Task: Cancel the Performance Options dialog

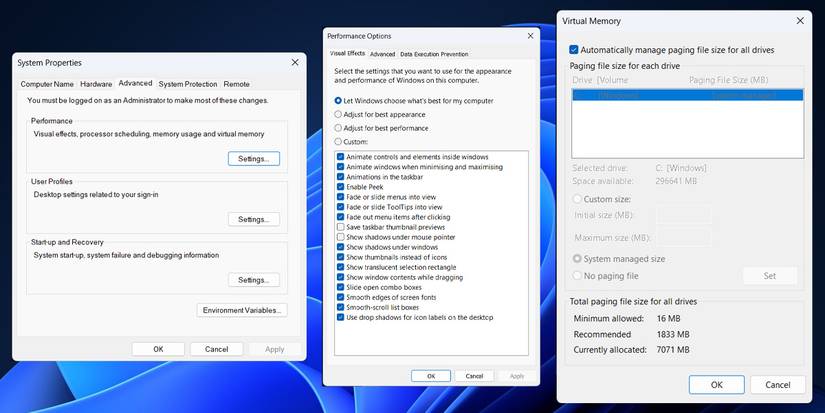Action: point(474,376)
